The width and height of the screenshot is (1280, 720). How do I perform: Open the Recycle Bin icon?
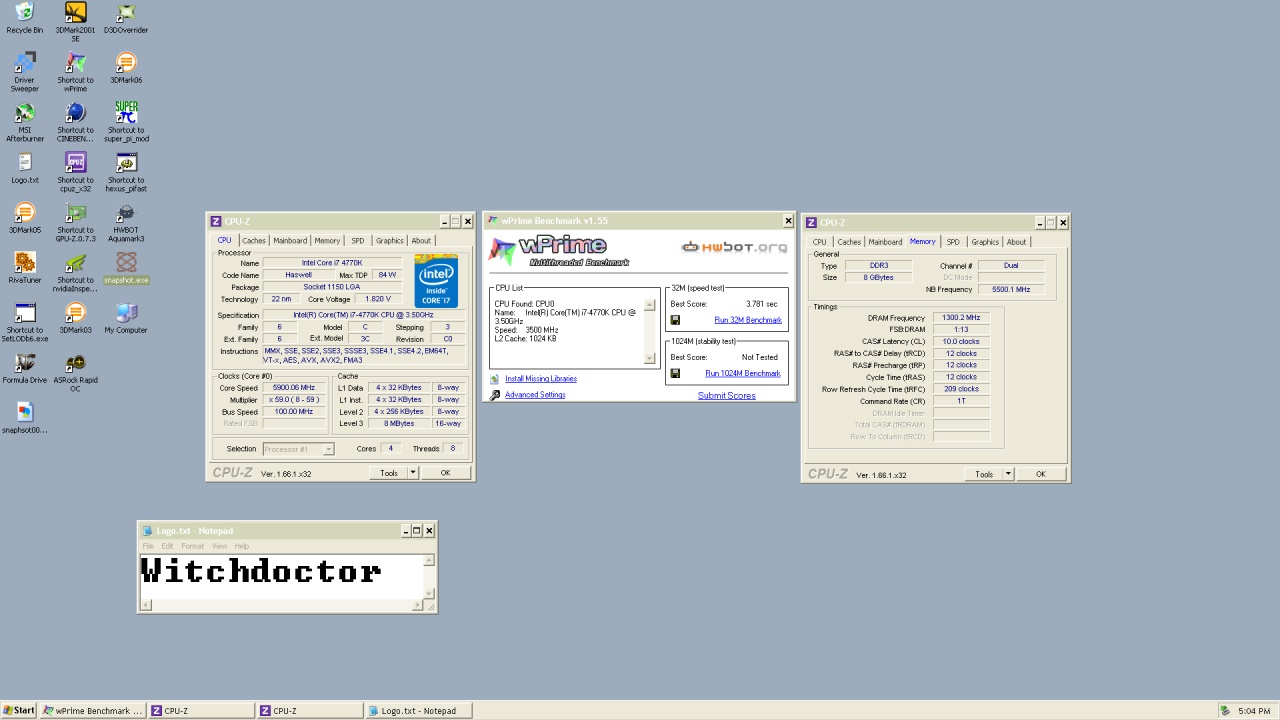click(25, 14)
